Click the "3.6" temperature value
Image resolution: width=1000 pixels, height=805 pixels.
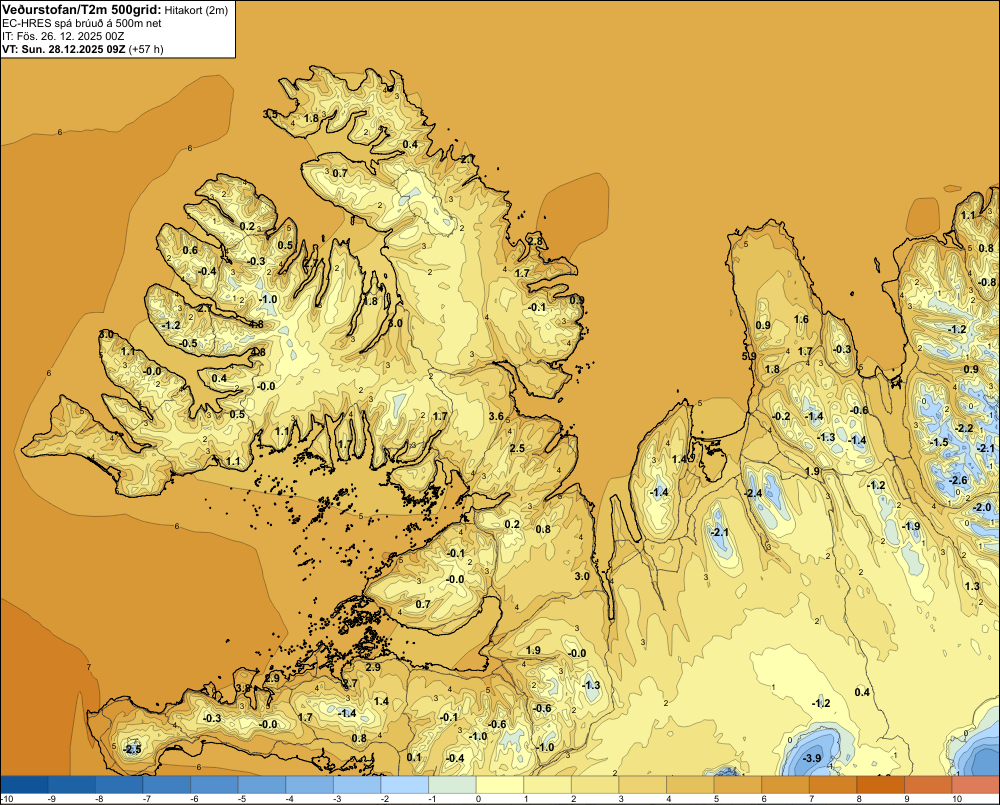pyautogui.click(x=496, y=417)
